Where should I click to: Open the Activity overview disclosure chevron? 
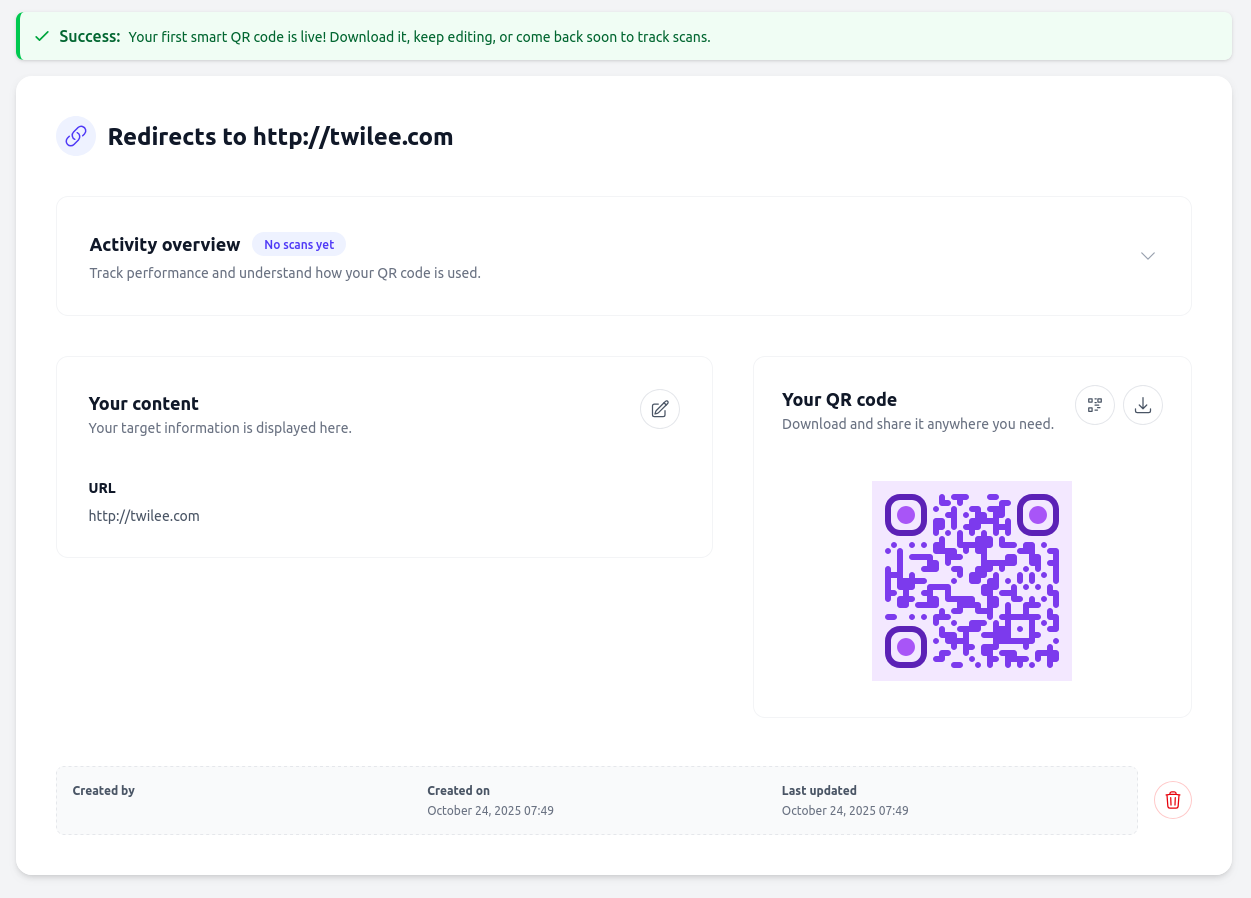[1147, 256]
